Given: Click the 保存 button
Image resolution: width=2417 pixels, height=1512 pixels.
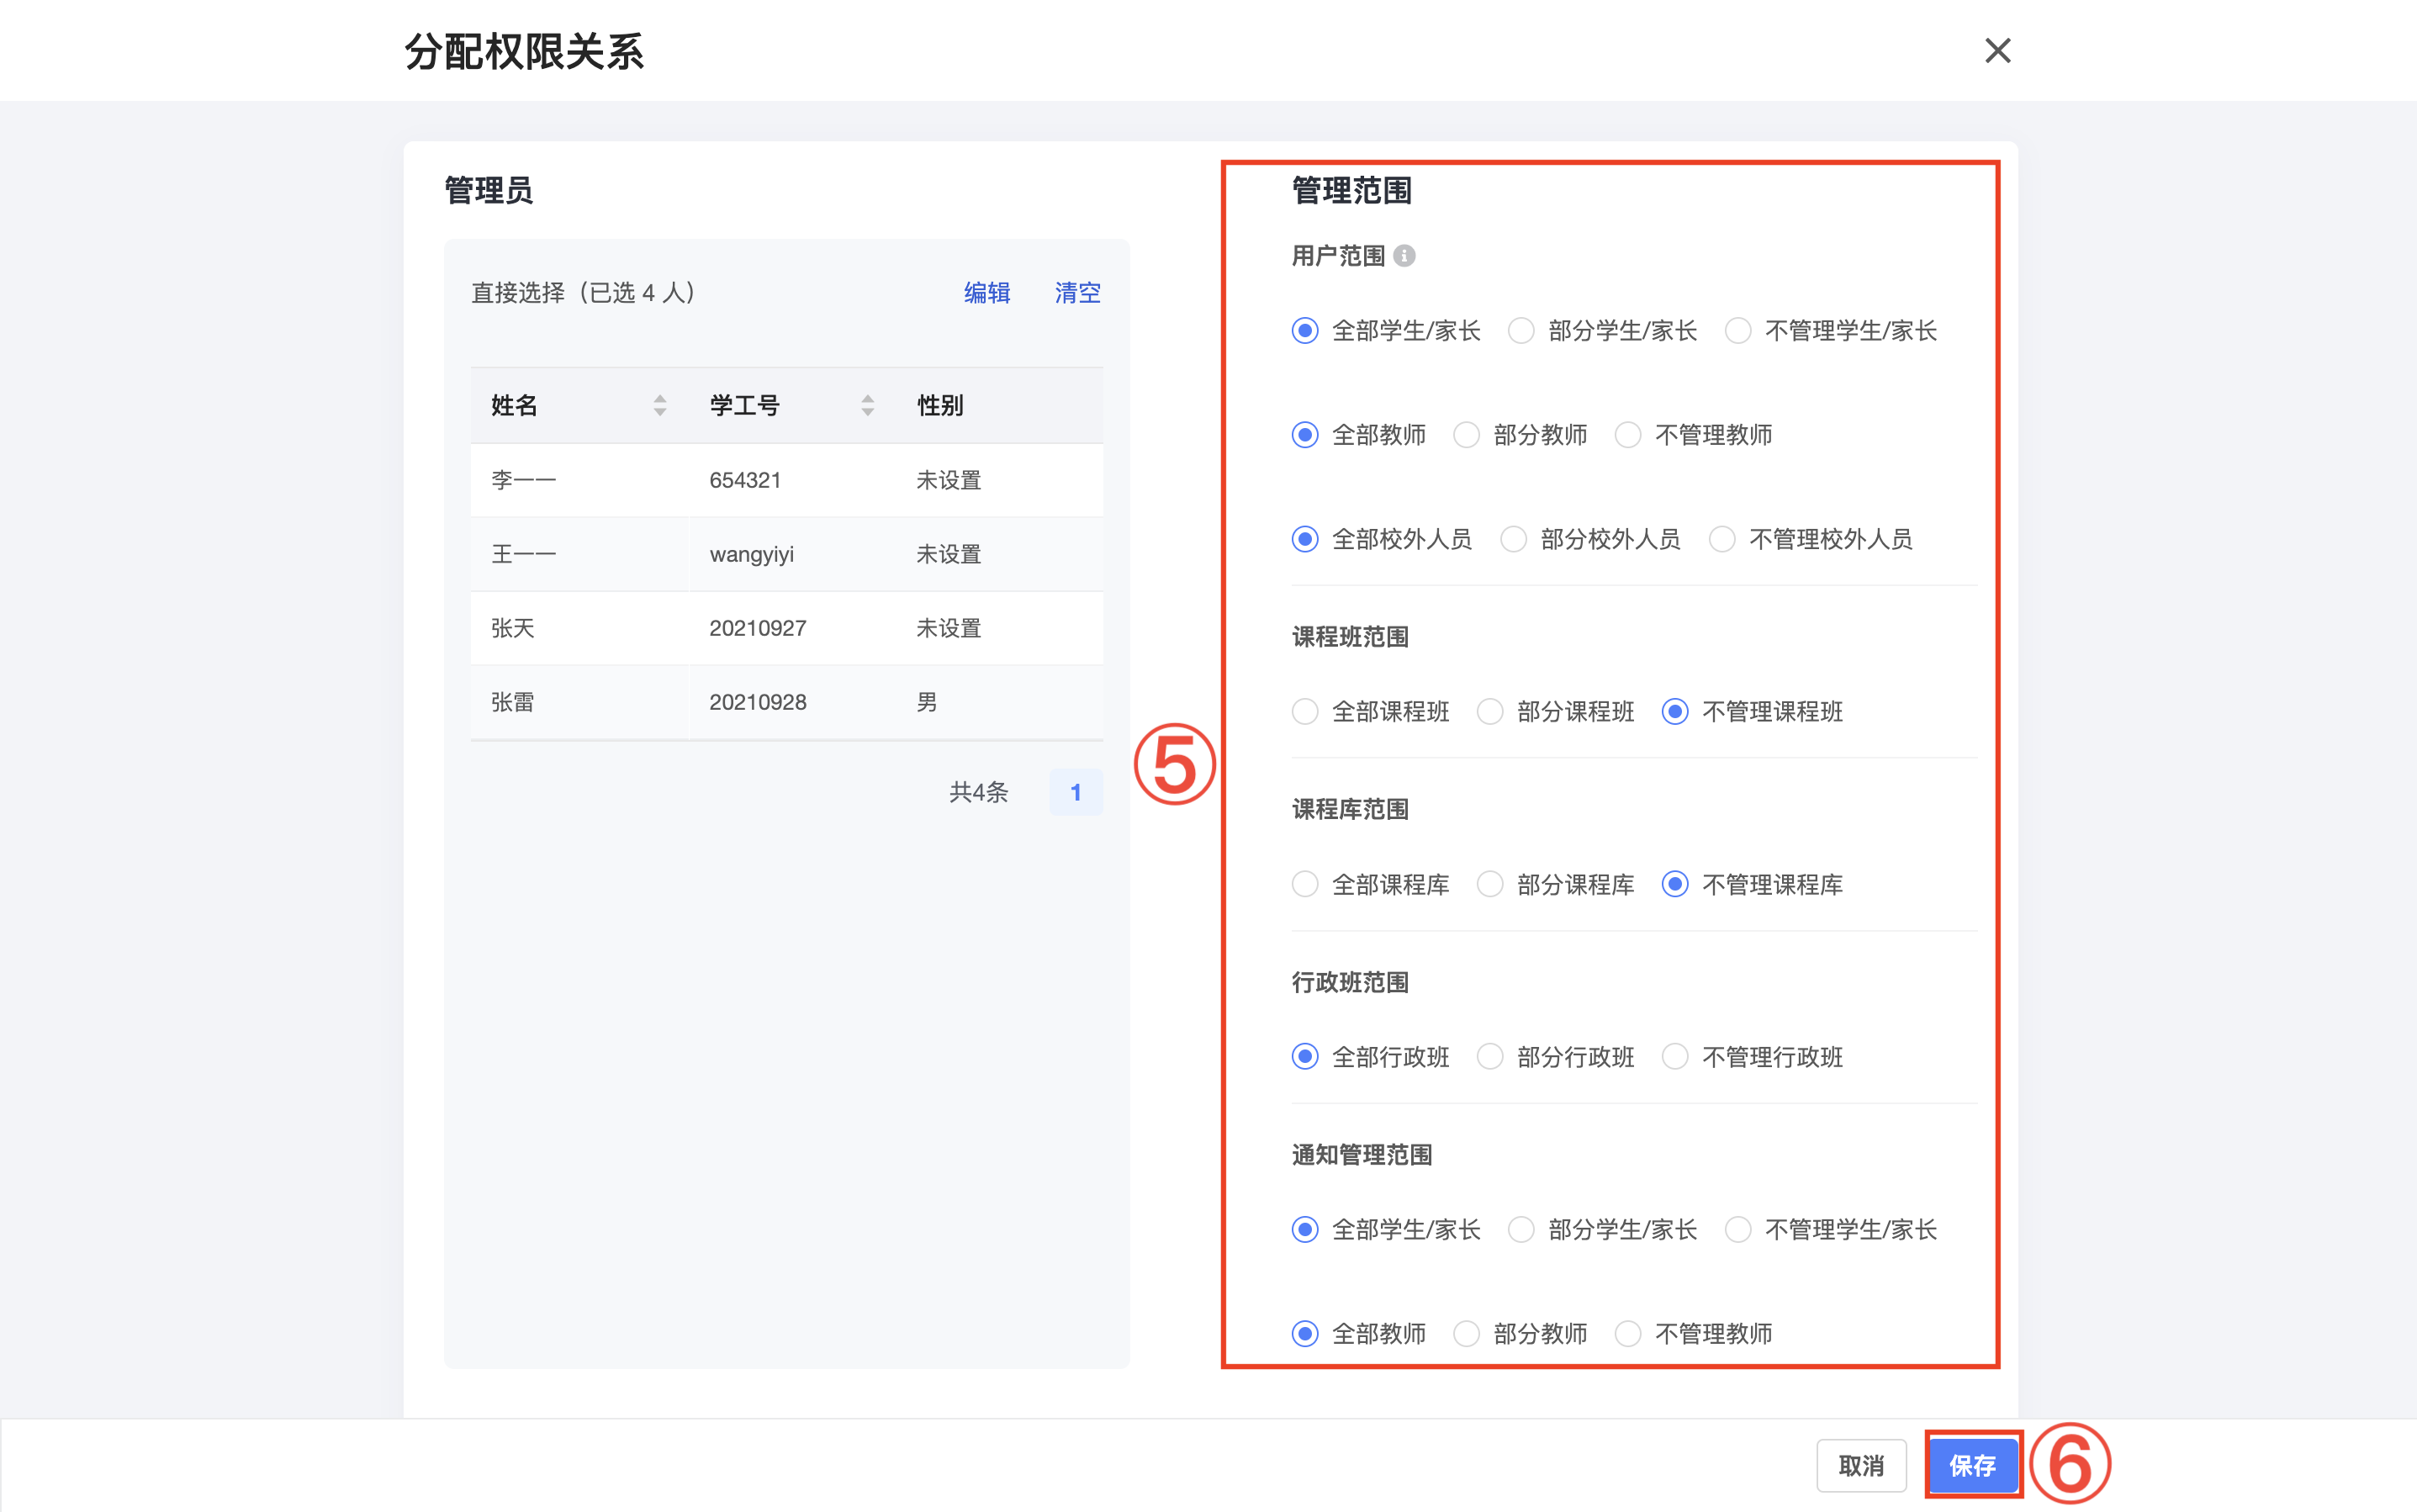Looking at the screenshot, I should click(x=1972, y=1465).
